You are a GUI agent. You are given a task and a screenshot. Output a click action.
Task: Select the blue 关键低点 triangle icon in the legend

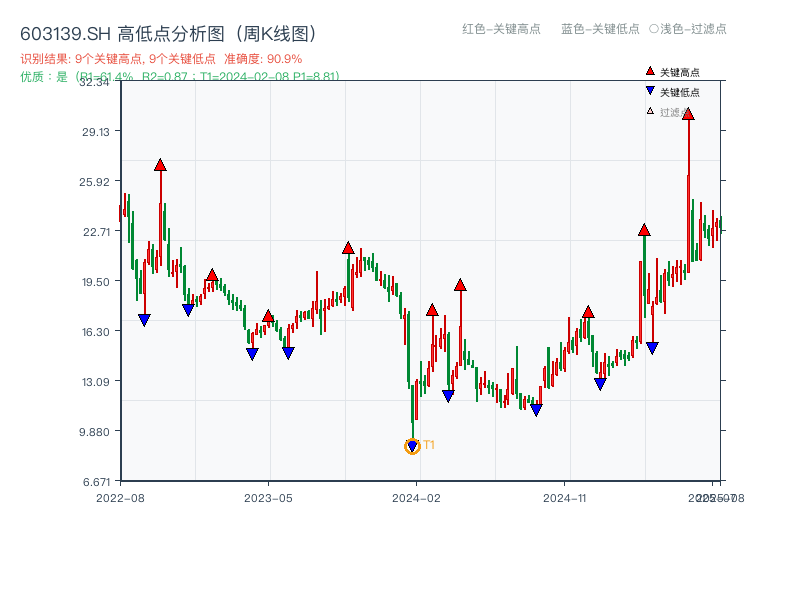648,90
